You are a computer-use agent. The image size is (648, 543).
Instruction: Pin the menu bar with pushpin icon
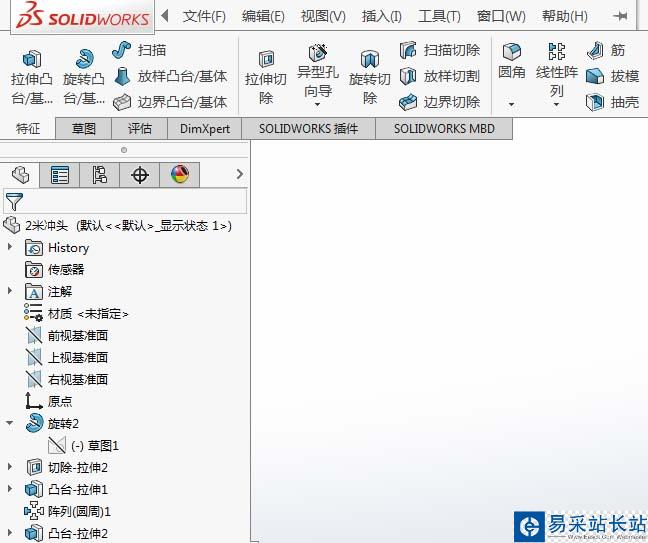(x=620, y=16)
